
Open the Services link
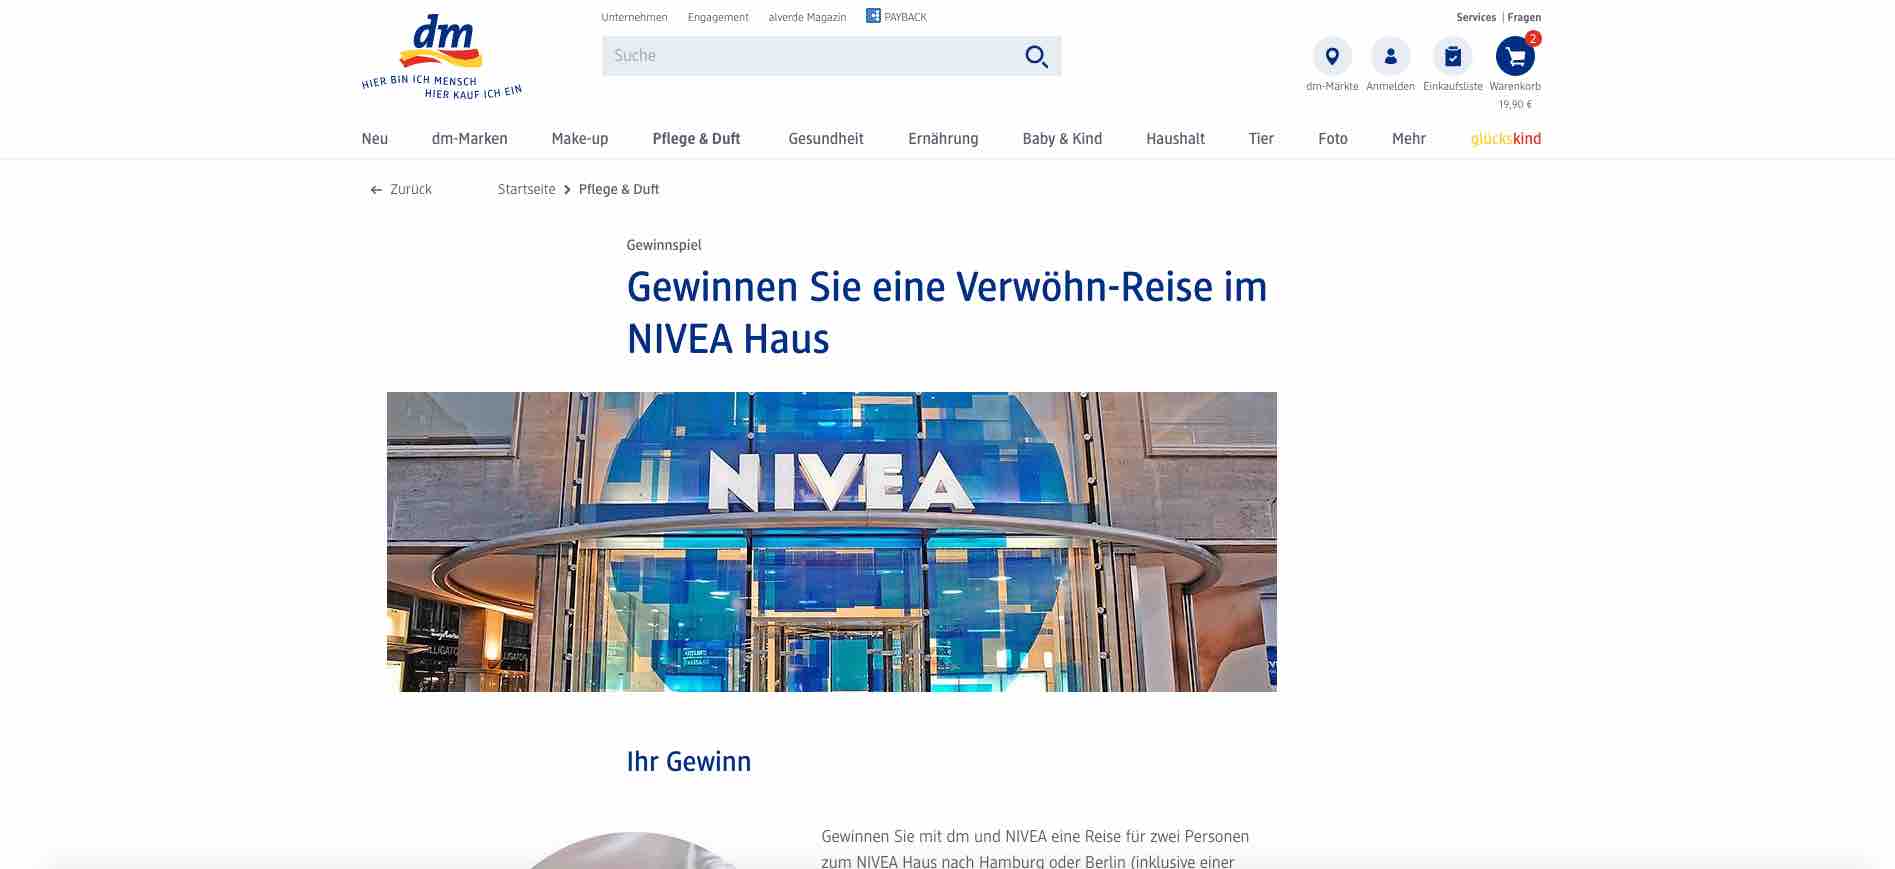pos(1476,17)
